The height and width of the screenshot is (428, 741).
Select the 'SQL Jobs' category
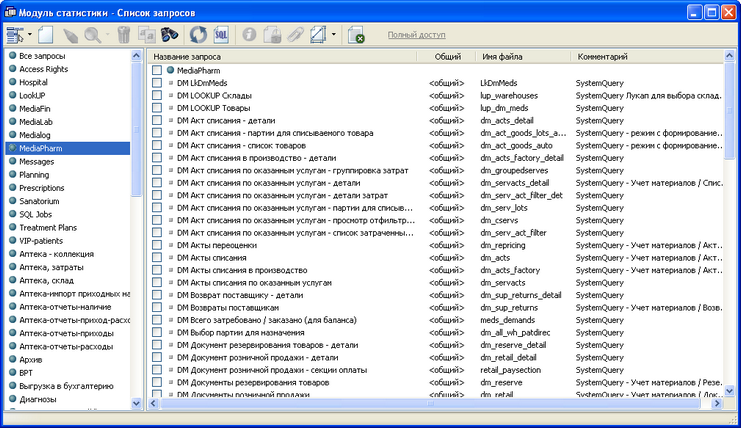point(35,214)
